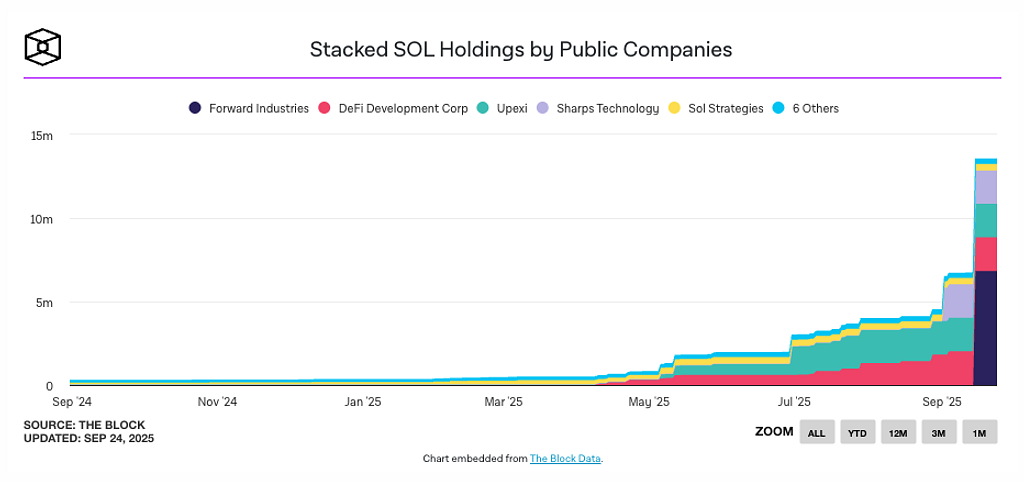Toggle the 6 Others legend entry
The width and height of the screenshot is (1024, 482).
click(815, 108)
